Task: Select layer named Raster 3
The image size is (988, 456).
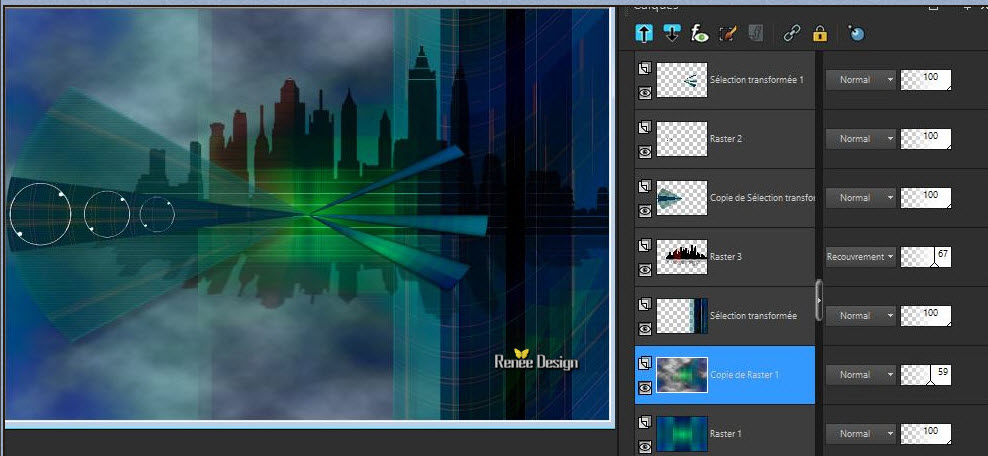Action: click(x=726, y=257)
